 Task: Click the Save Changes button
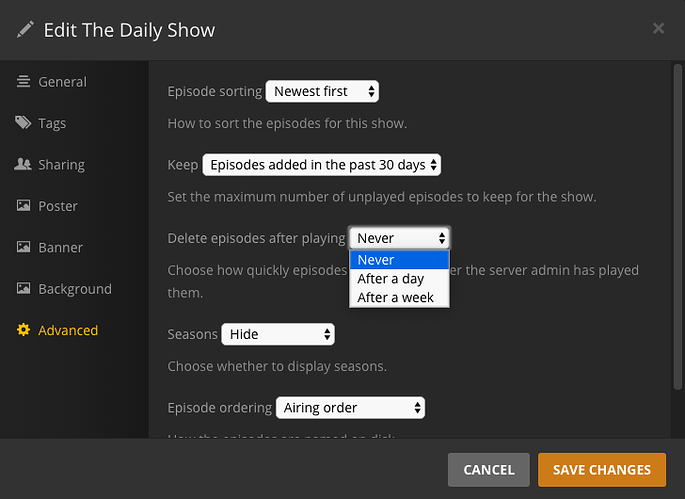pyautogui.click(x=602, y=470)
